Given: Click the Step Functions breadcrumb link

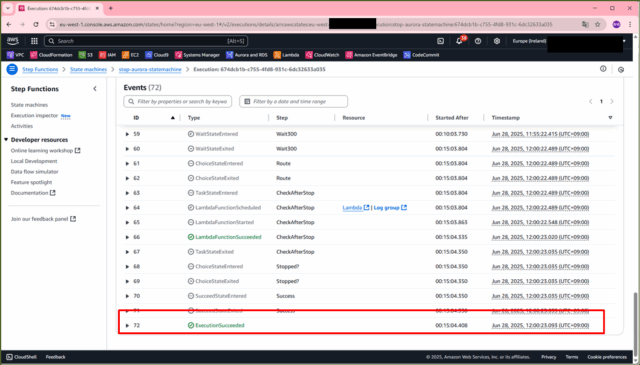Looking at the screenshot, I should point(40,69).
